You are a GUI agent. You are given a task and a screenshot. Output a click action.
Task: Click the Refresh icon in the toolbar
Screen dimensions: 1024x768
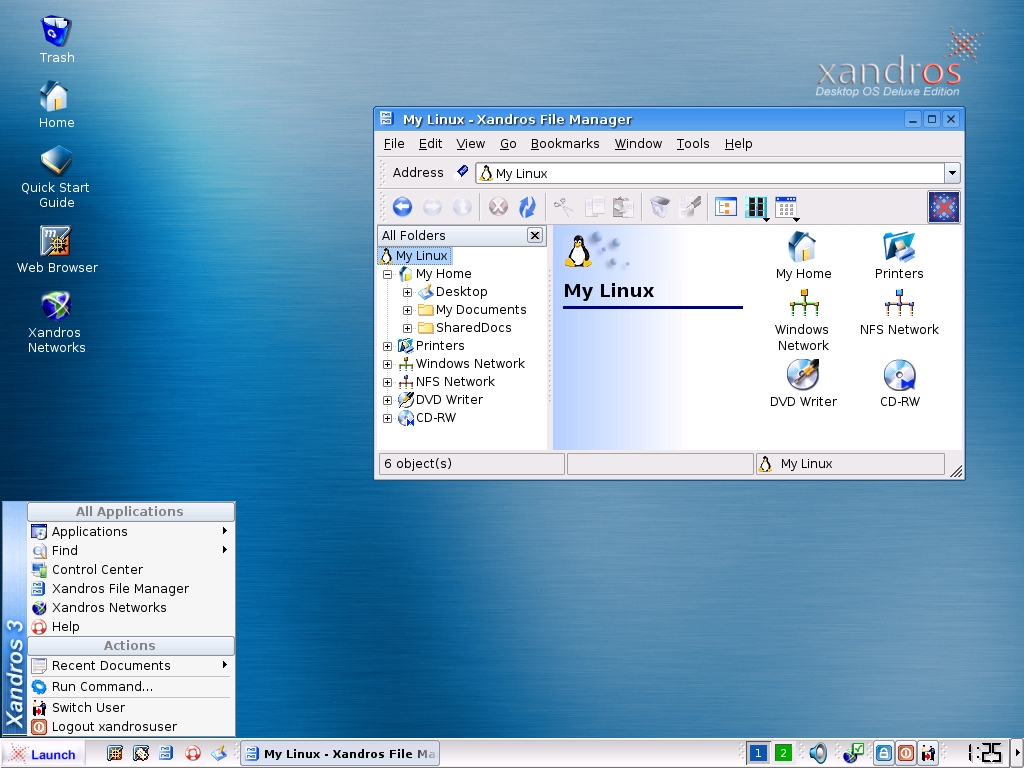527,207
